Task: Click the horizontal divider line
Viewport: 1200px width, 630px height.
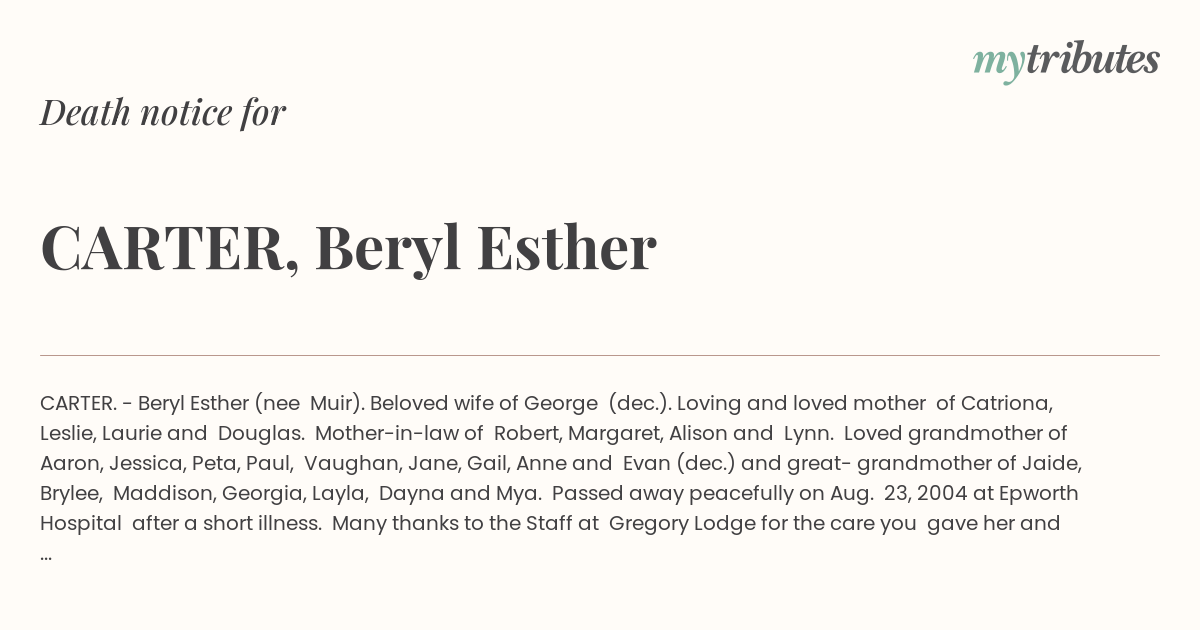Action: pos(600,355)
